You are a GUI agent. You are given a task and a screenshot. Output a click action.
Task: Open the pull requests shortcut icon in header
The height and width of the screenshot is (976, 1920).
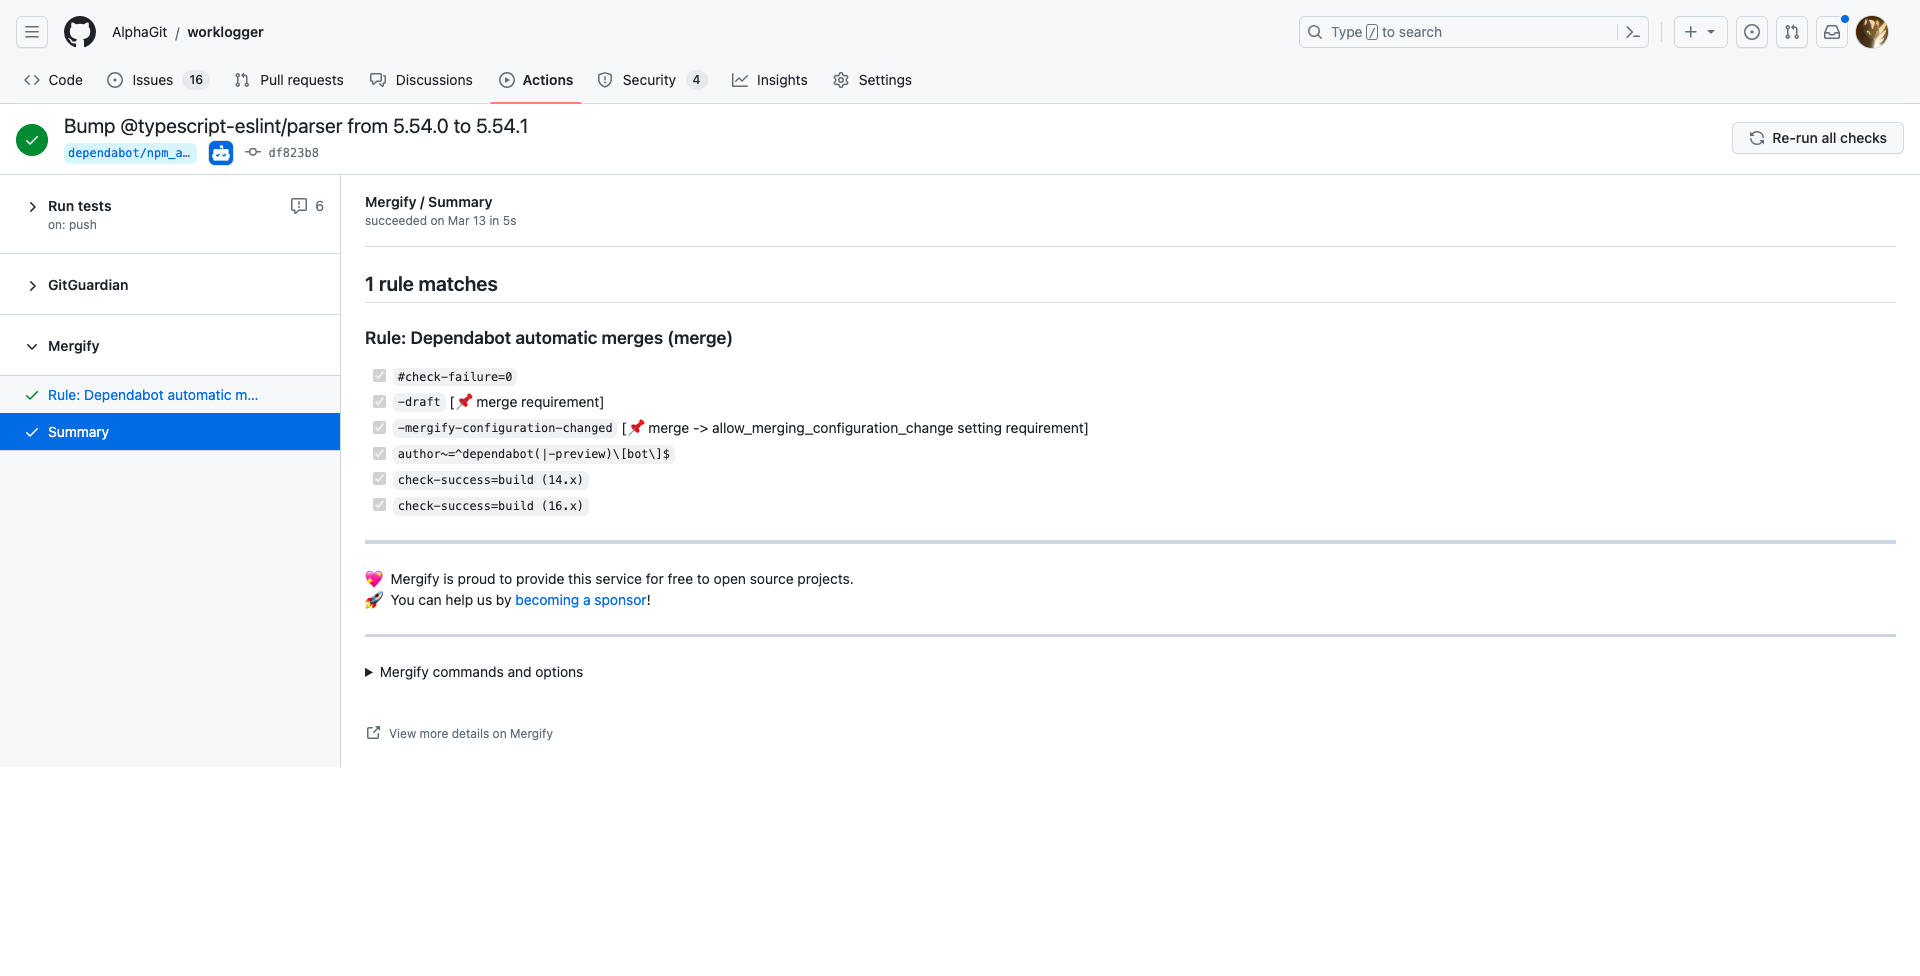click(1792, 32)
